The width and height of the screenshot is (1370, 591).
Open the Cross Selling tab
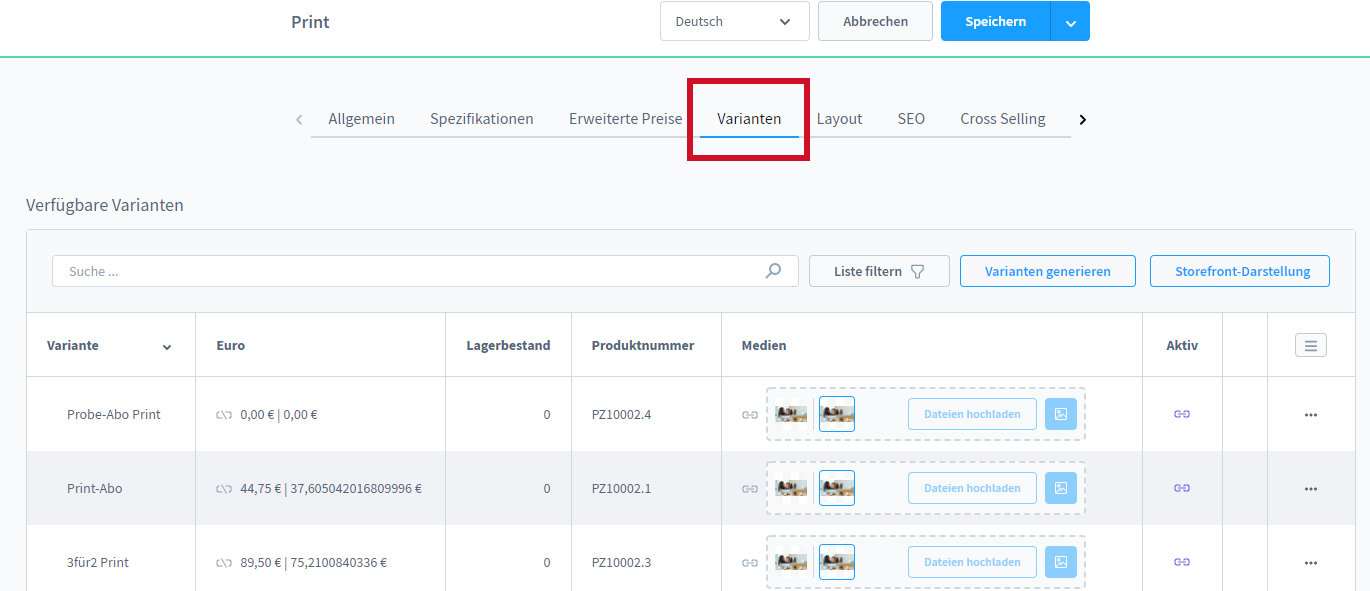(x=1002, y=119)
